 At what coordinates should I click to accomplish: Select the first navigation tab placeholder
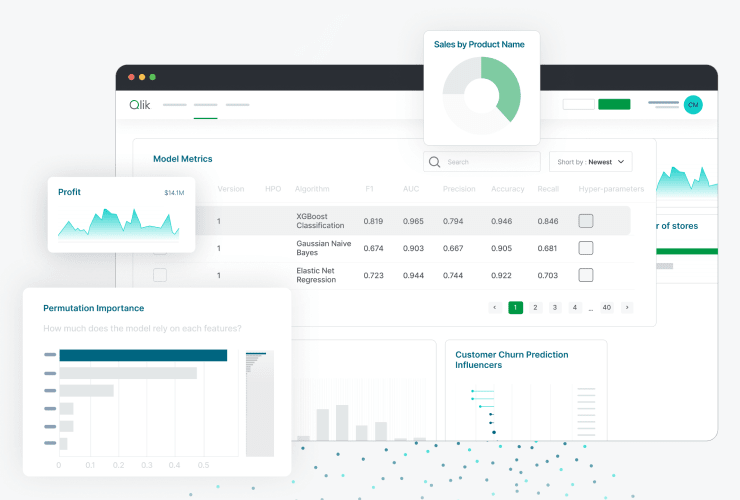(174, 104)
